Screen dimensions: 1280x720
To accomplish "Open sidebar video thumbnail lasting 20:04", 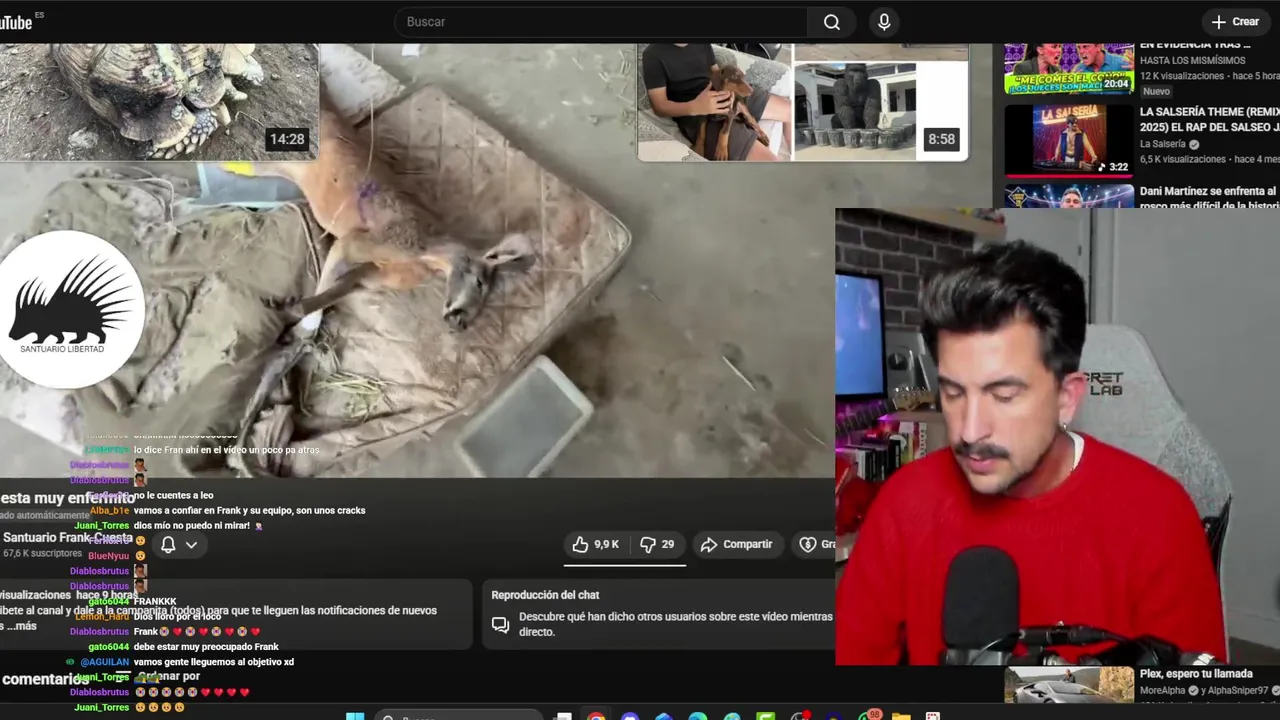I will 1069,69.
